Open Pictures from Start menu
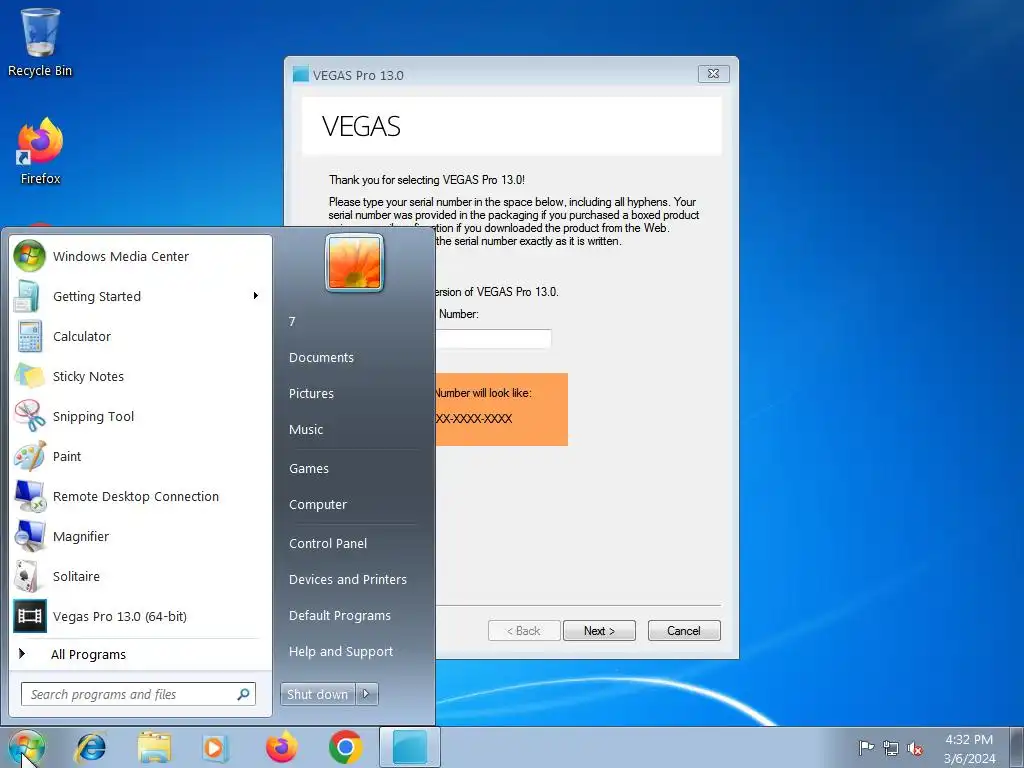 point(311,393)
